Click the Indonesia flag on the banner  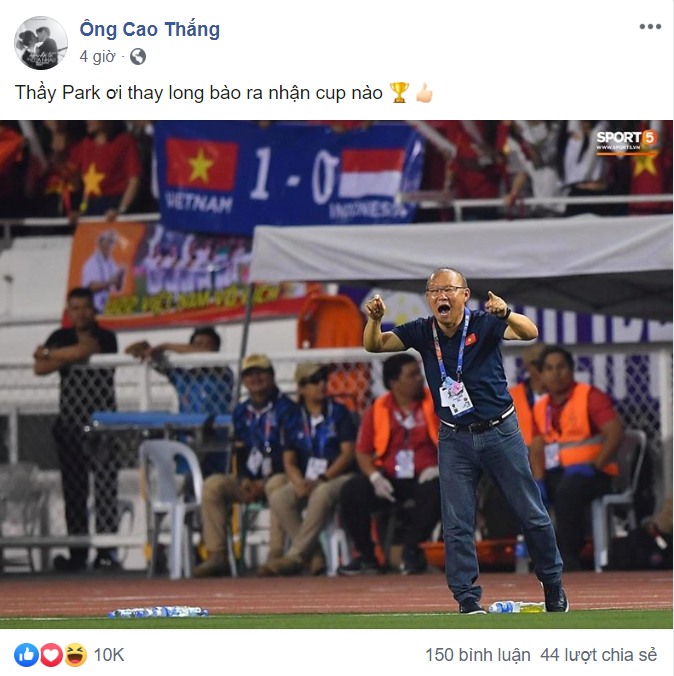point(372,173)
